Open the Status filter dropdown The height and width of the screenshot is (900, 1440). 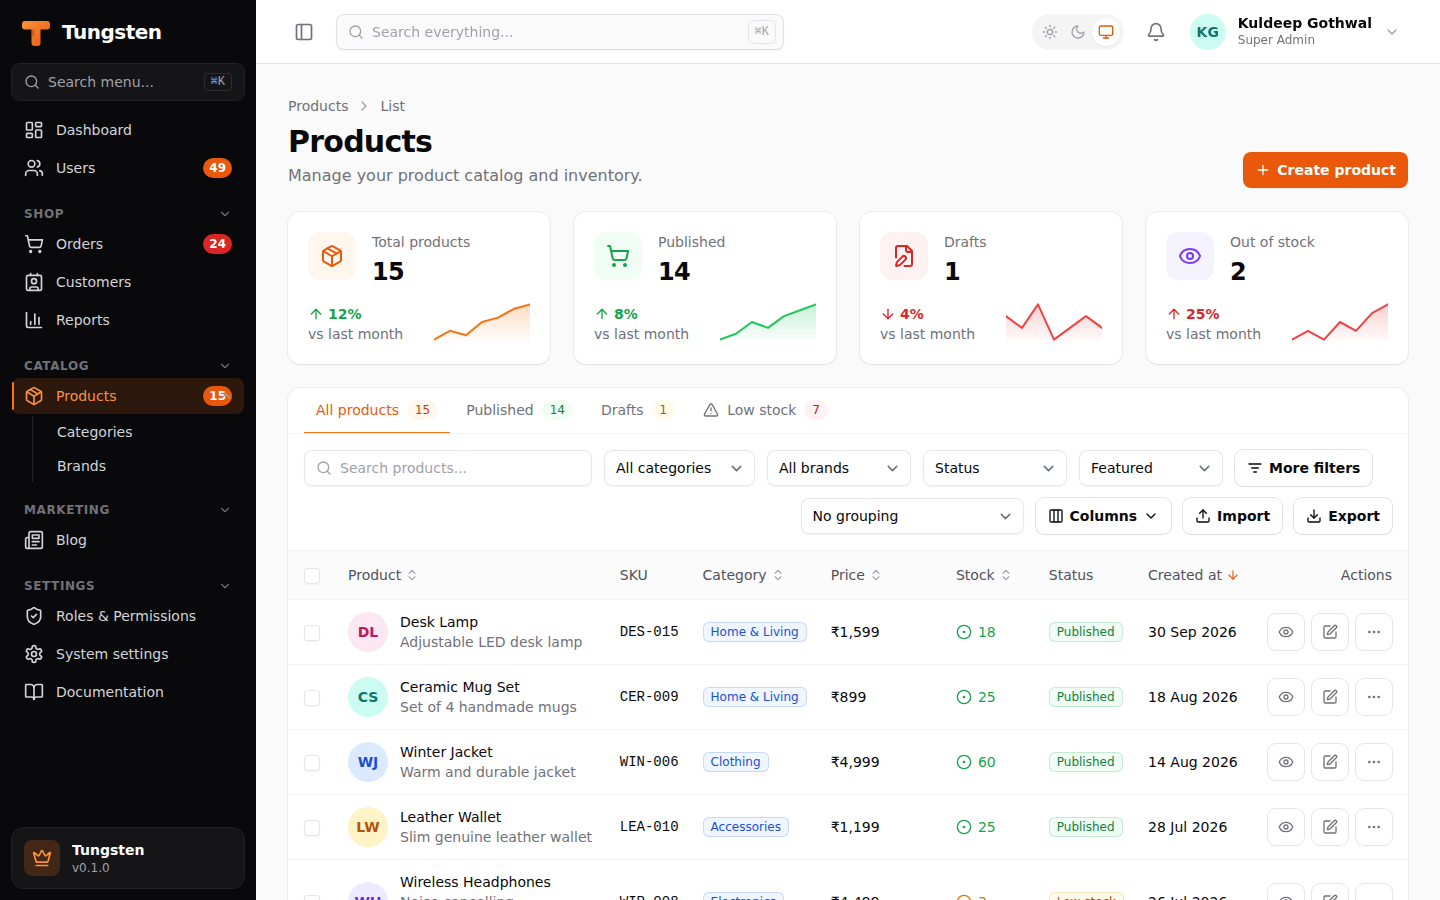[995, 468]
